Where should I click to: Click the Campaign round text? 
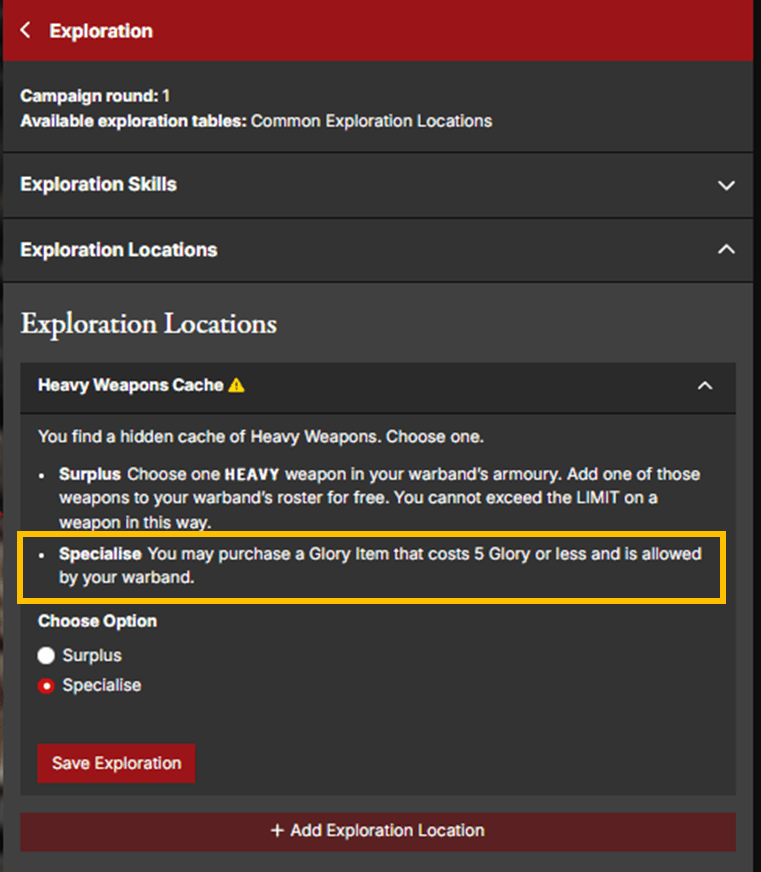pos(95,97)
